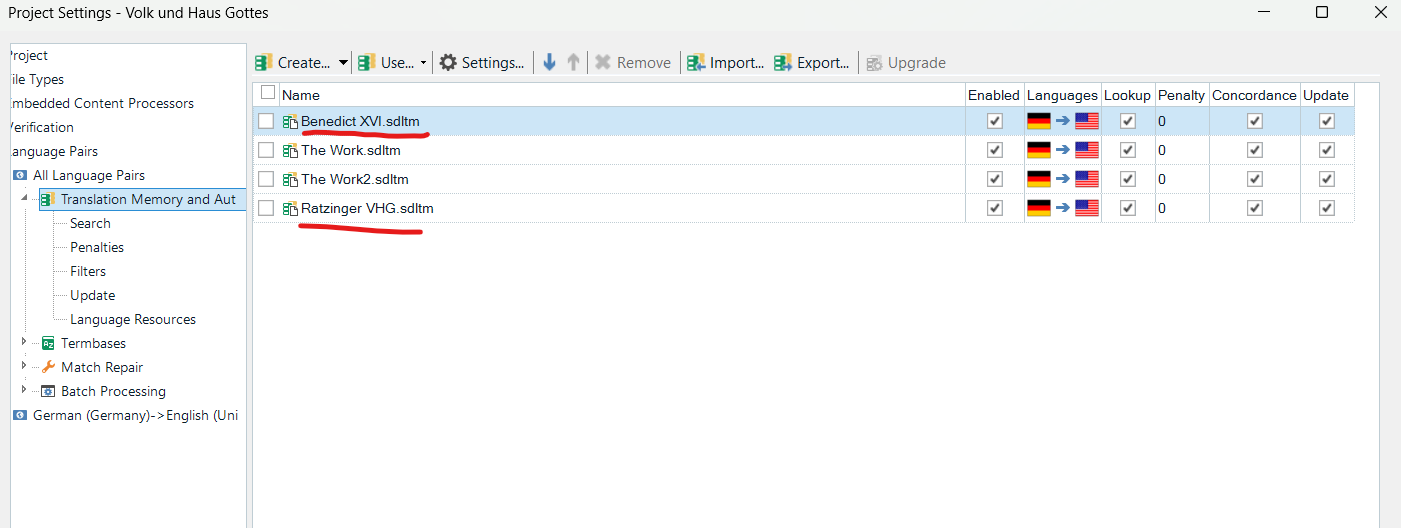1401x528 pixels.
Task: Click Penalty value for The Work2.sdltm
Action: [x=1162, y=180]
